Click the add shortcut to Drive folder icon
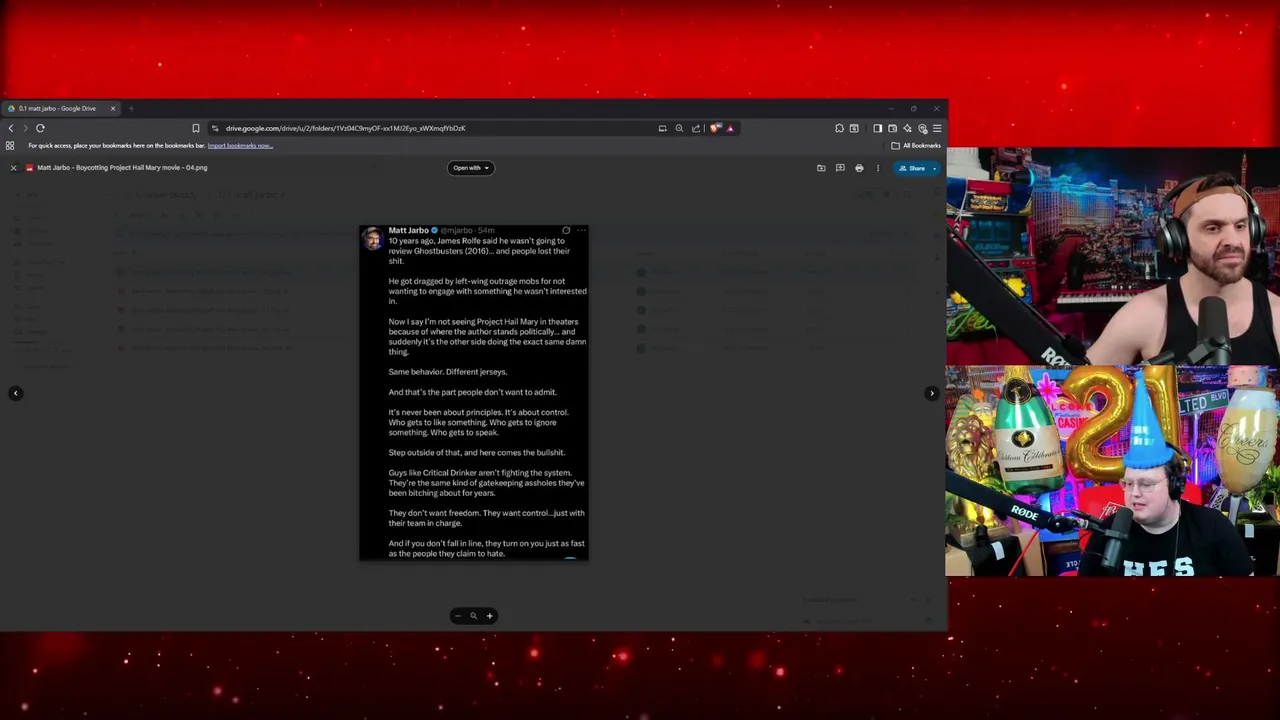 [821, 168]
